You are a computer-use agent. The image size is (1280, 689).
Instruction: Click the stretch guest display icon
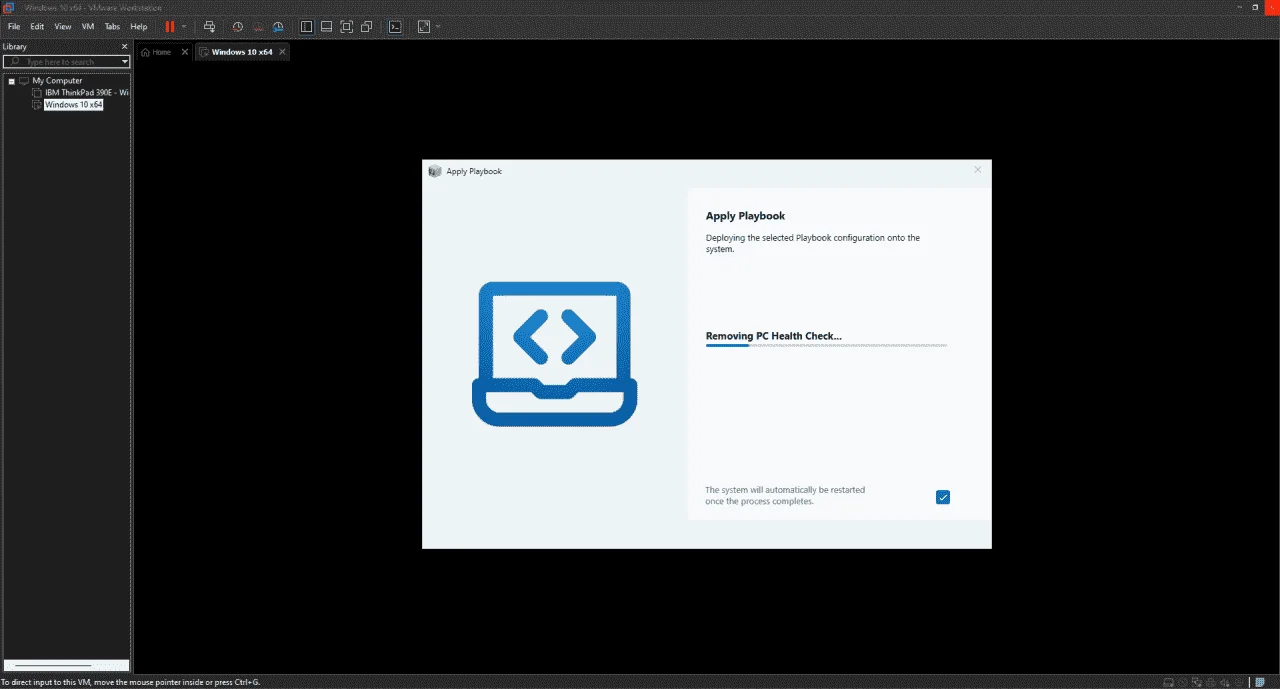point(424,27)
